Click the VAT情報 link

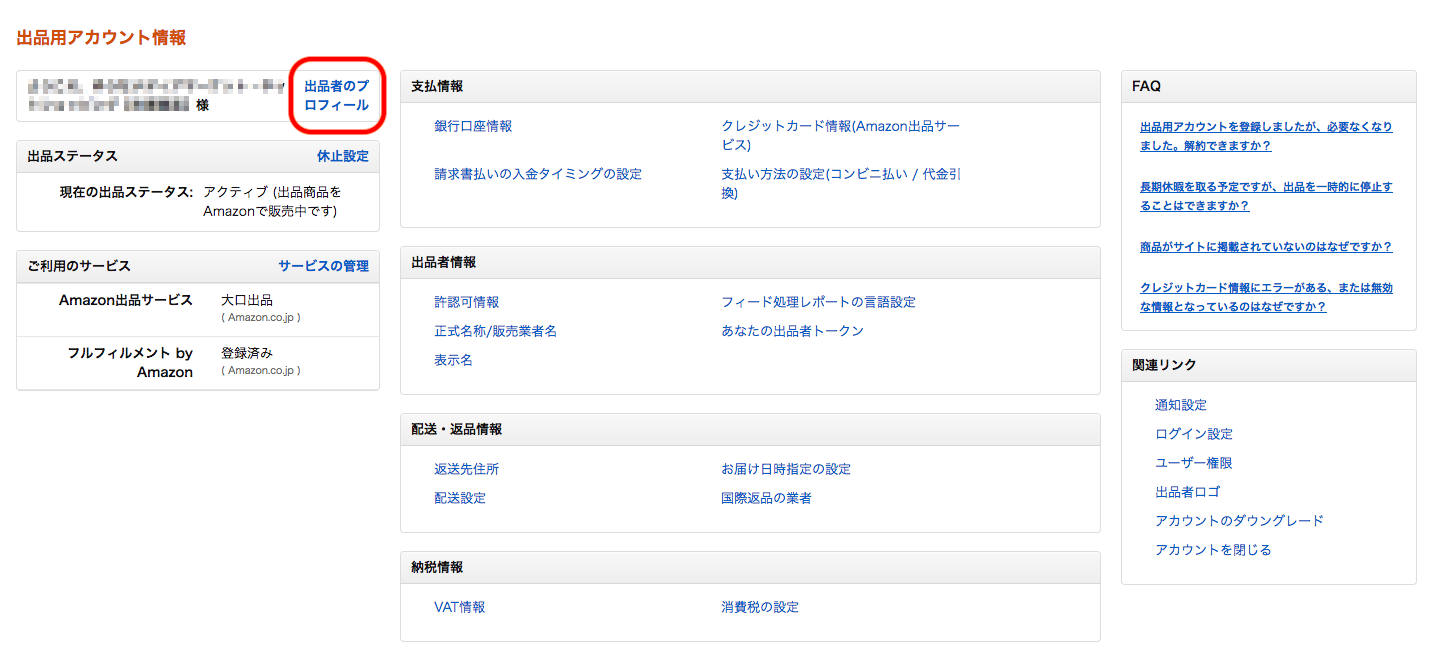click(x=459, y=607)
